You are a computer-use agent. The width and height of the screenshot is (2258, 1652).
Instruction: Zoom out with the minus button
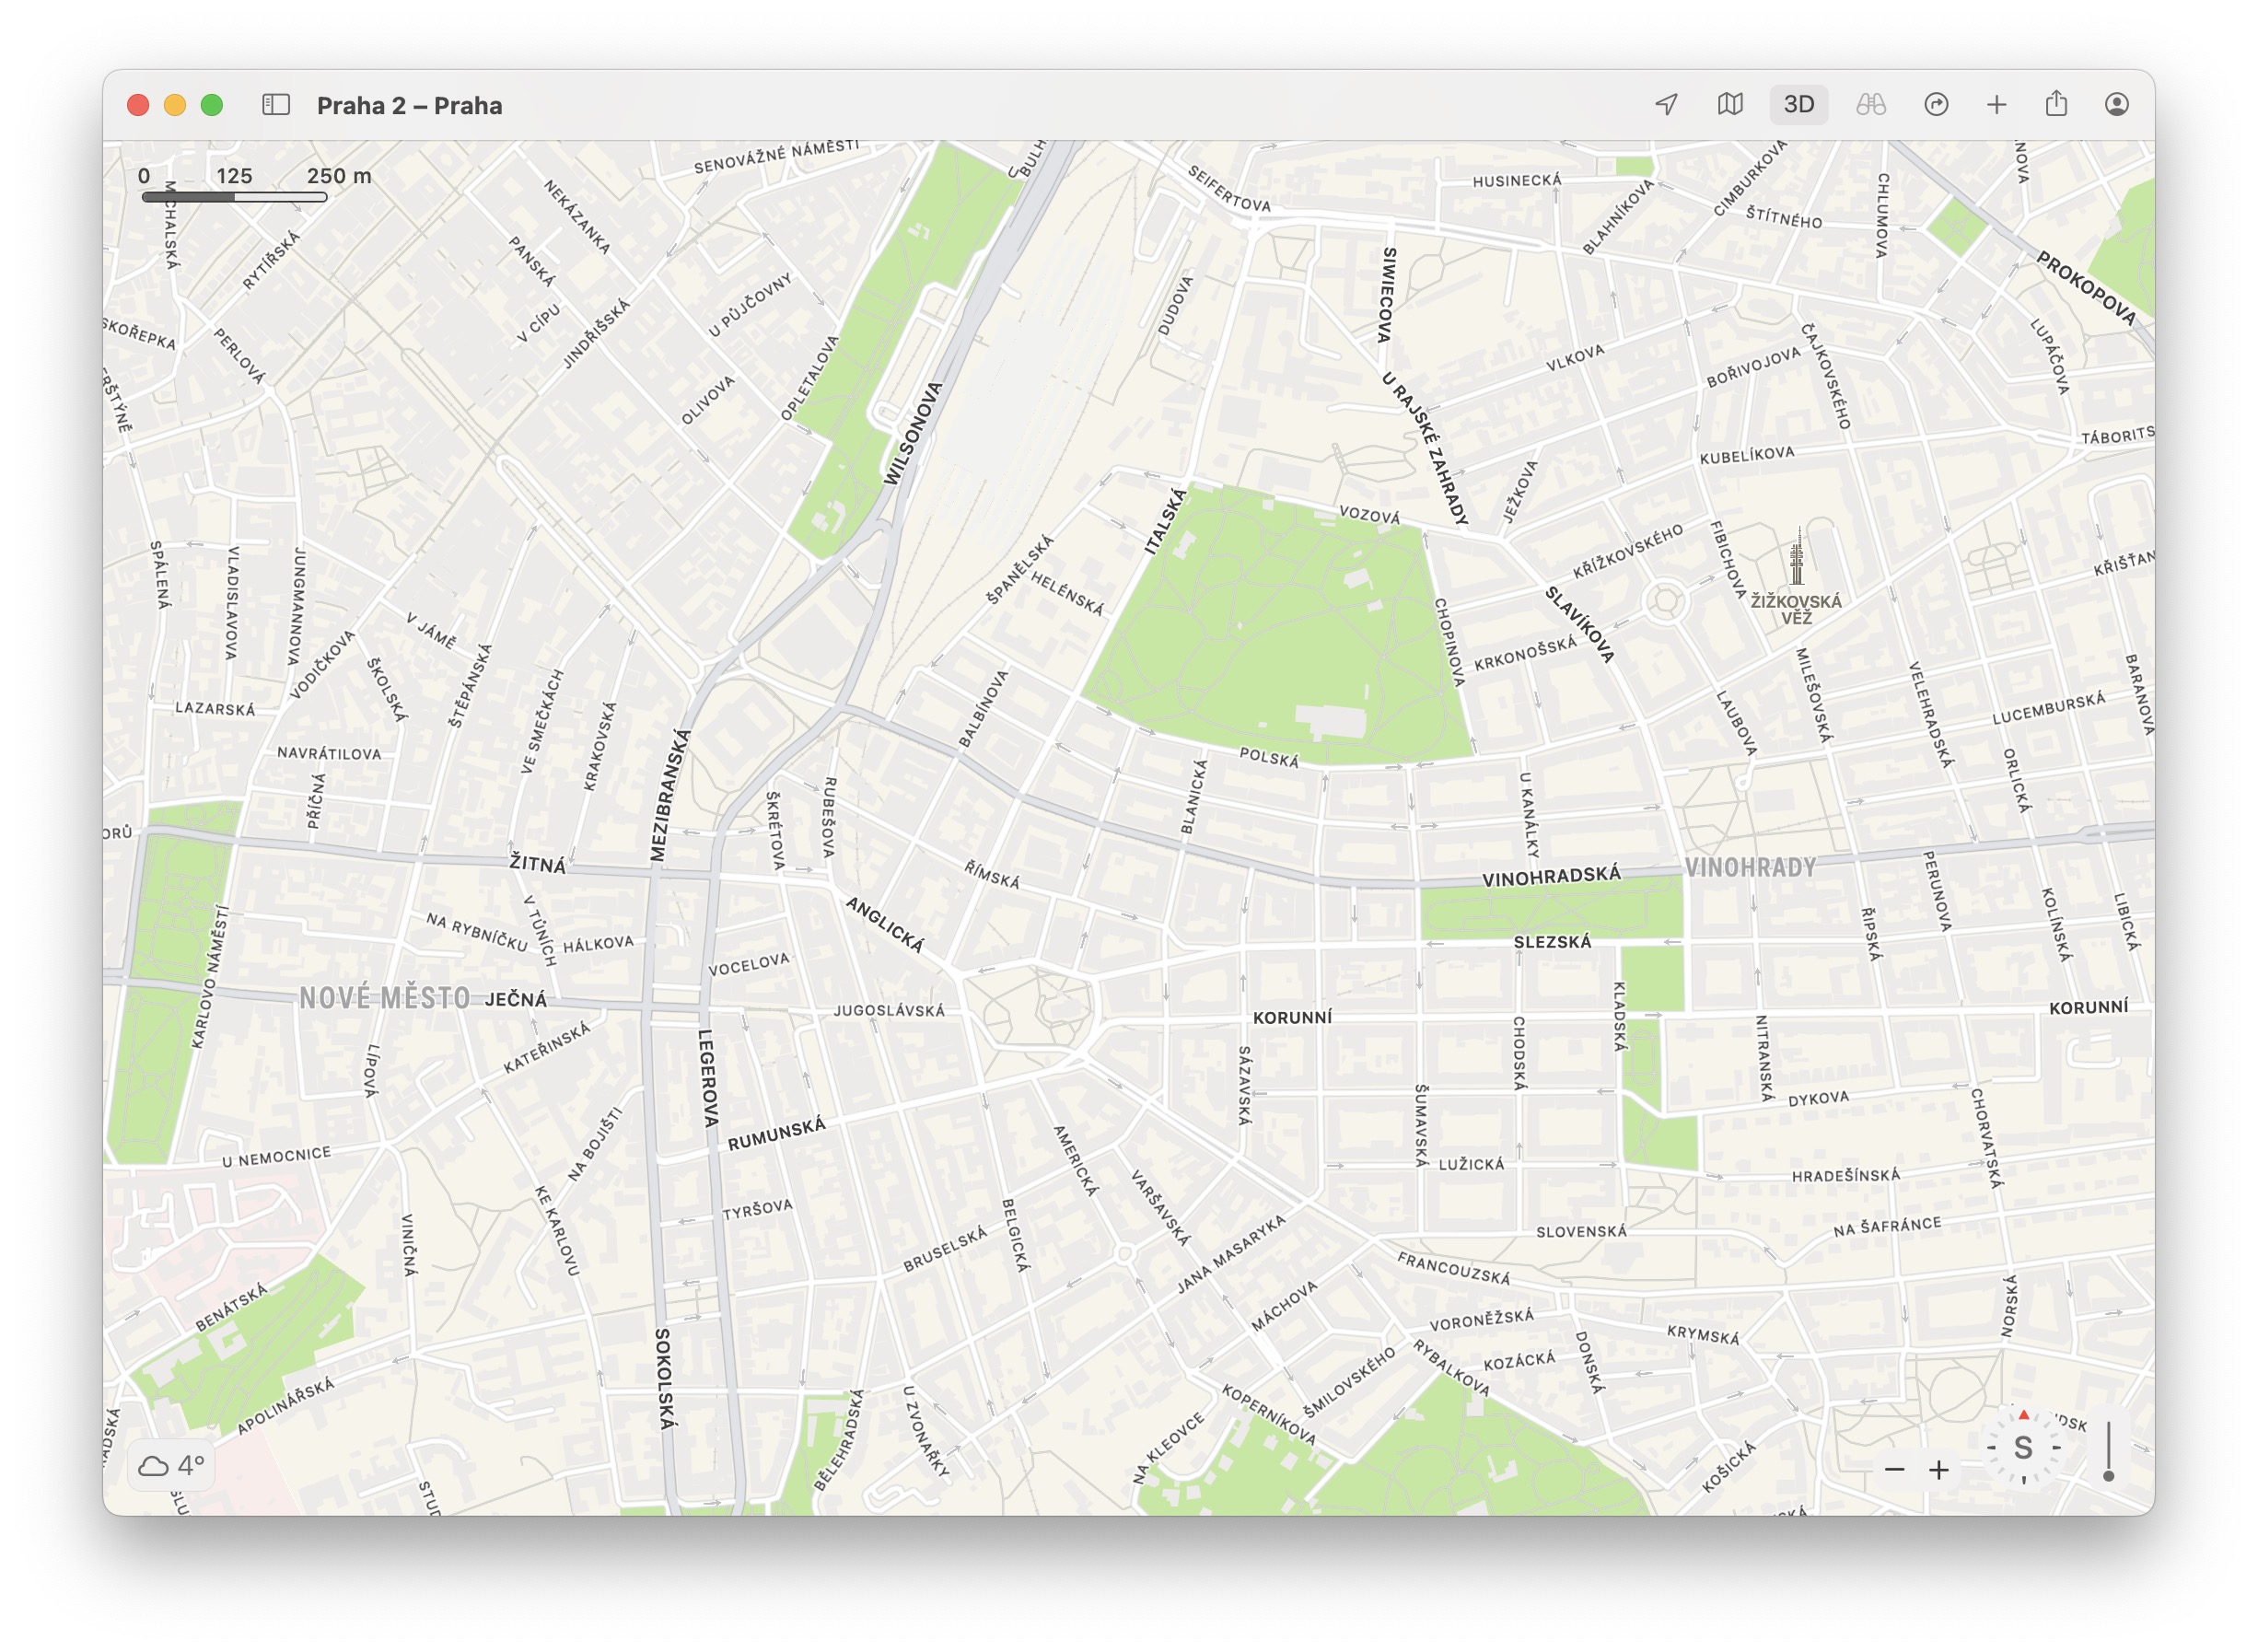[x=1894, y=1470]
